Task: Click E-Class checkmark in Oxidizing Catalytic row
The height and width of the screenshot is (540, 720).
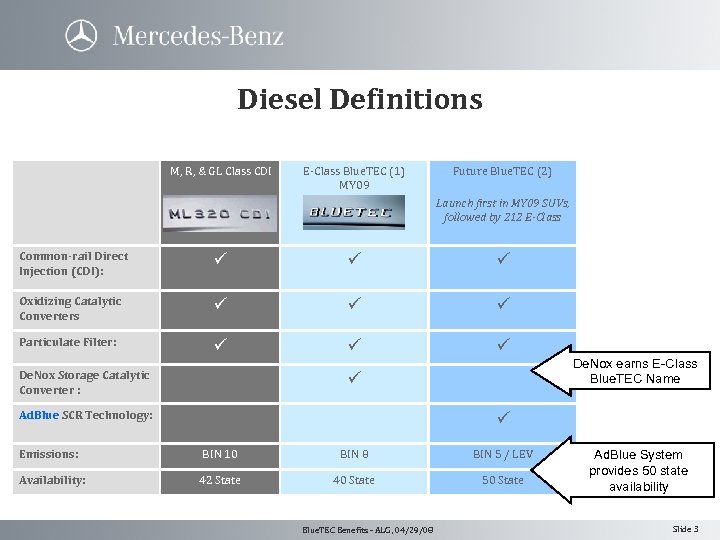Action: (354, 303)
